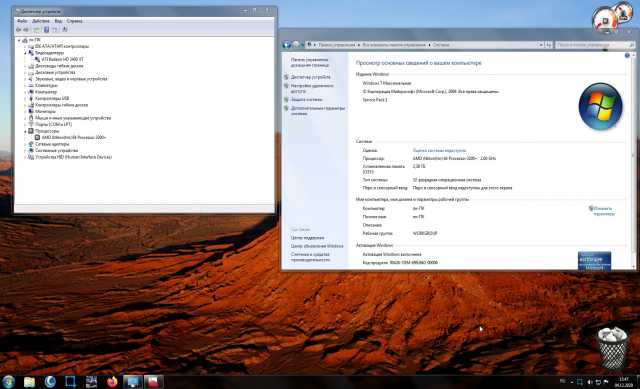Click the blue Help icon in Device Manager toolbar

tap(46, 30)
